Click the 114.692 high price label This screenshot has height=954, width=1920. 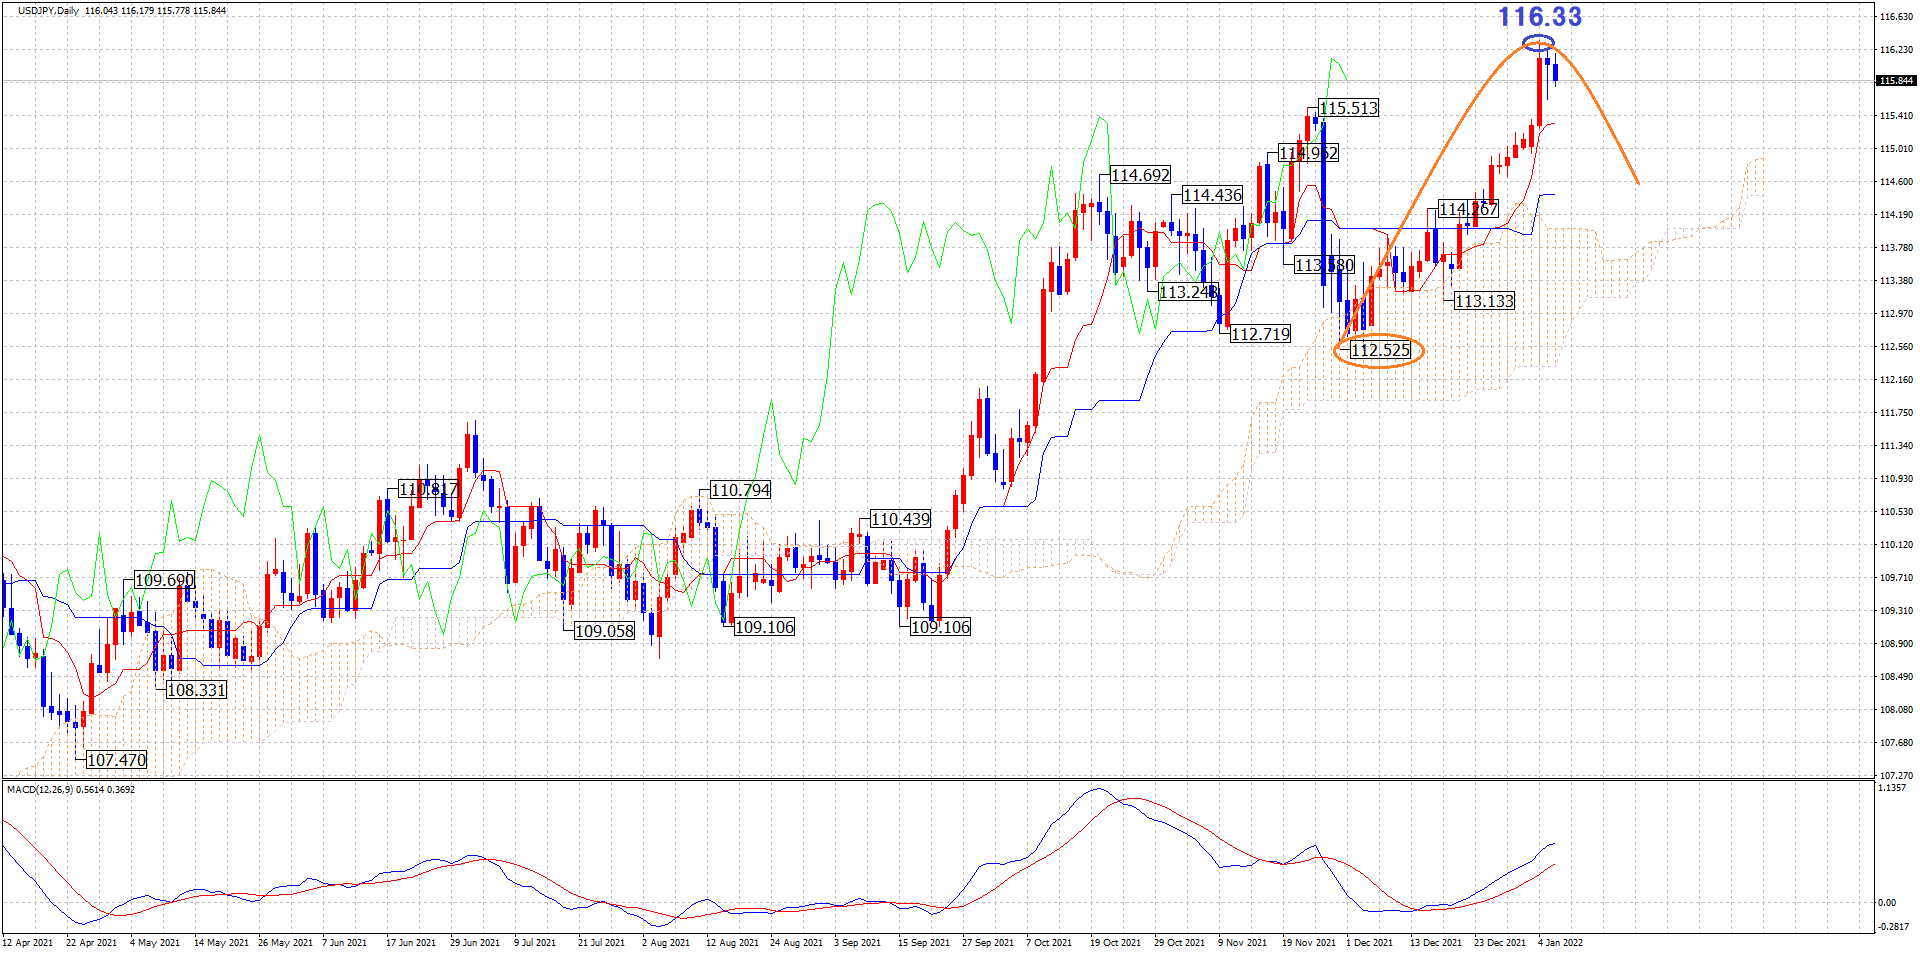tap(1140, 175)
